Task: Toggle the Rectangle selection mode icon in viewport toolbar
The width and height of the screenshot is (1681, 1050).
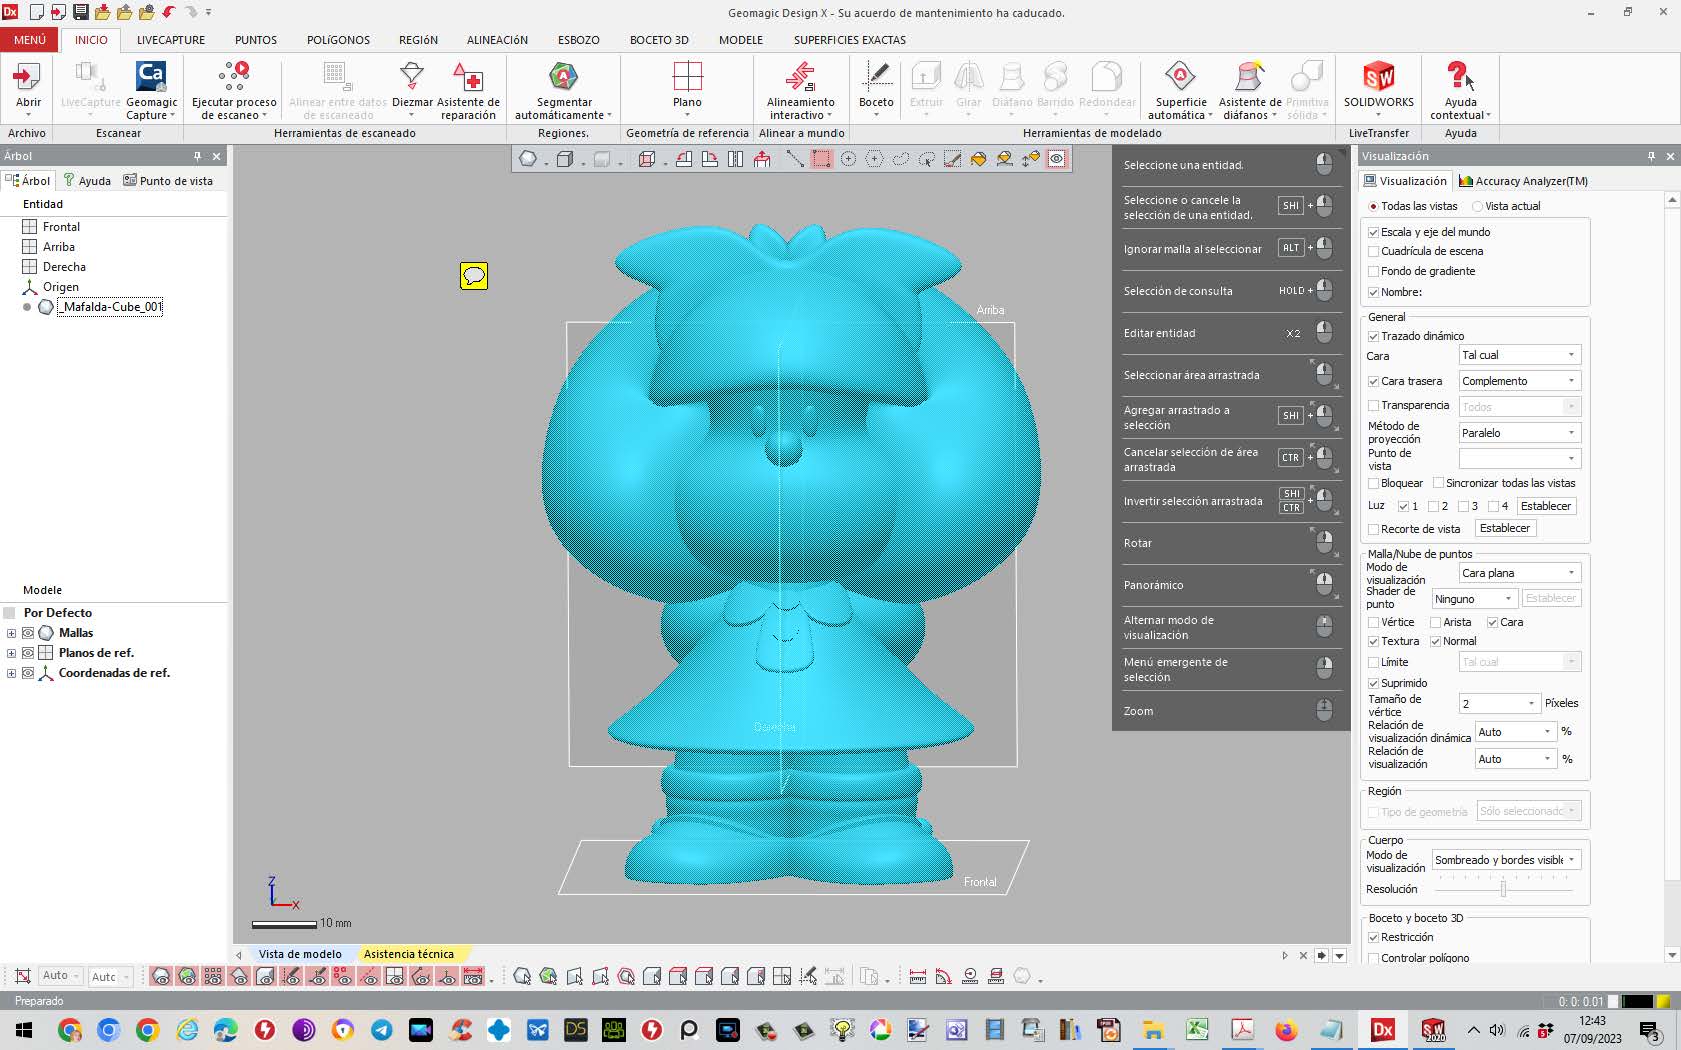Action: (821, 159)
